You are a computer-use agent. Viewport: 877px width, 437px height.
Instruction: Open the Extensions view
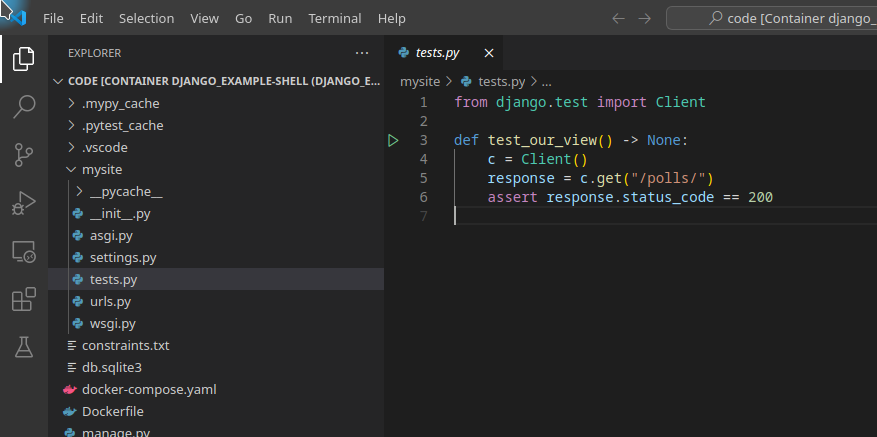coord(23,299)
